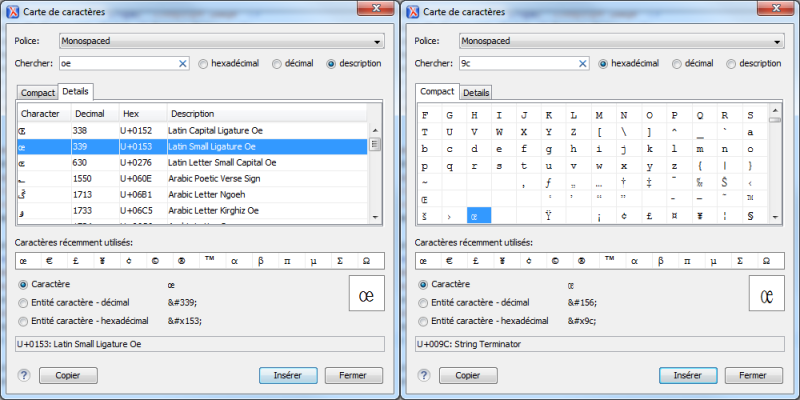
Task: Select the highlighted œ cell in compact grid
Action: (x=479, y=215)
